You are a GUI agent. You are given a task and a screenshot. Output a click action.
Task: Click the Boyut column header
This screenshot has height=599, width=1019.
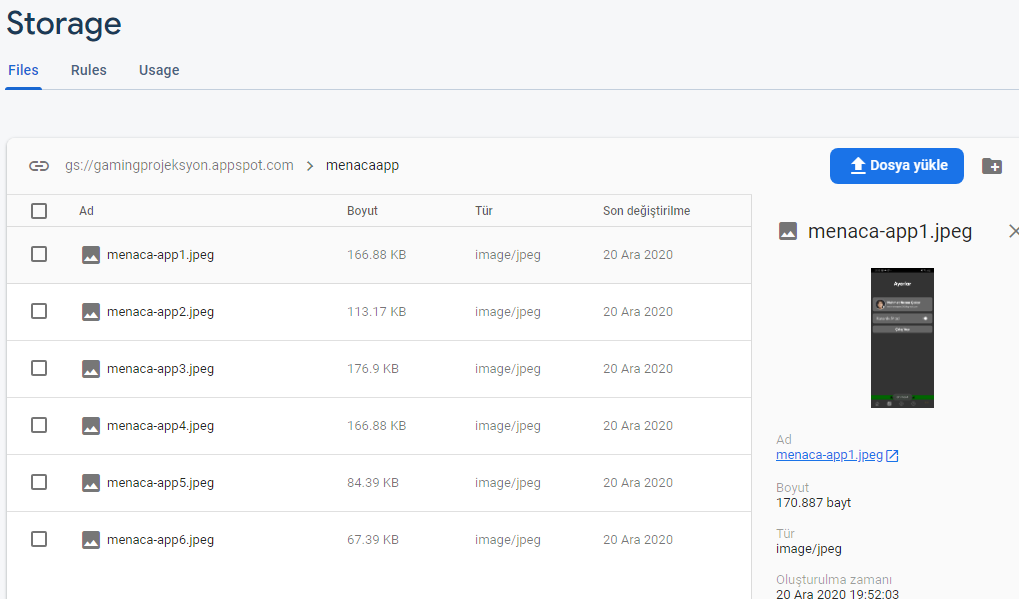click(362, 210)
